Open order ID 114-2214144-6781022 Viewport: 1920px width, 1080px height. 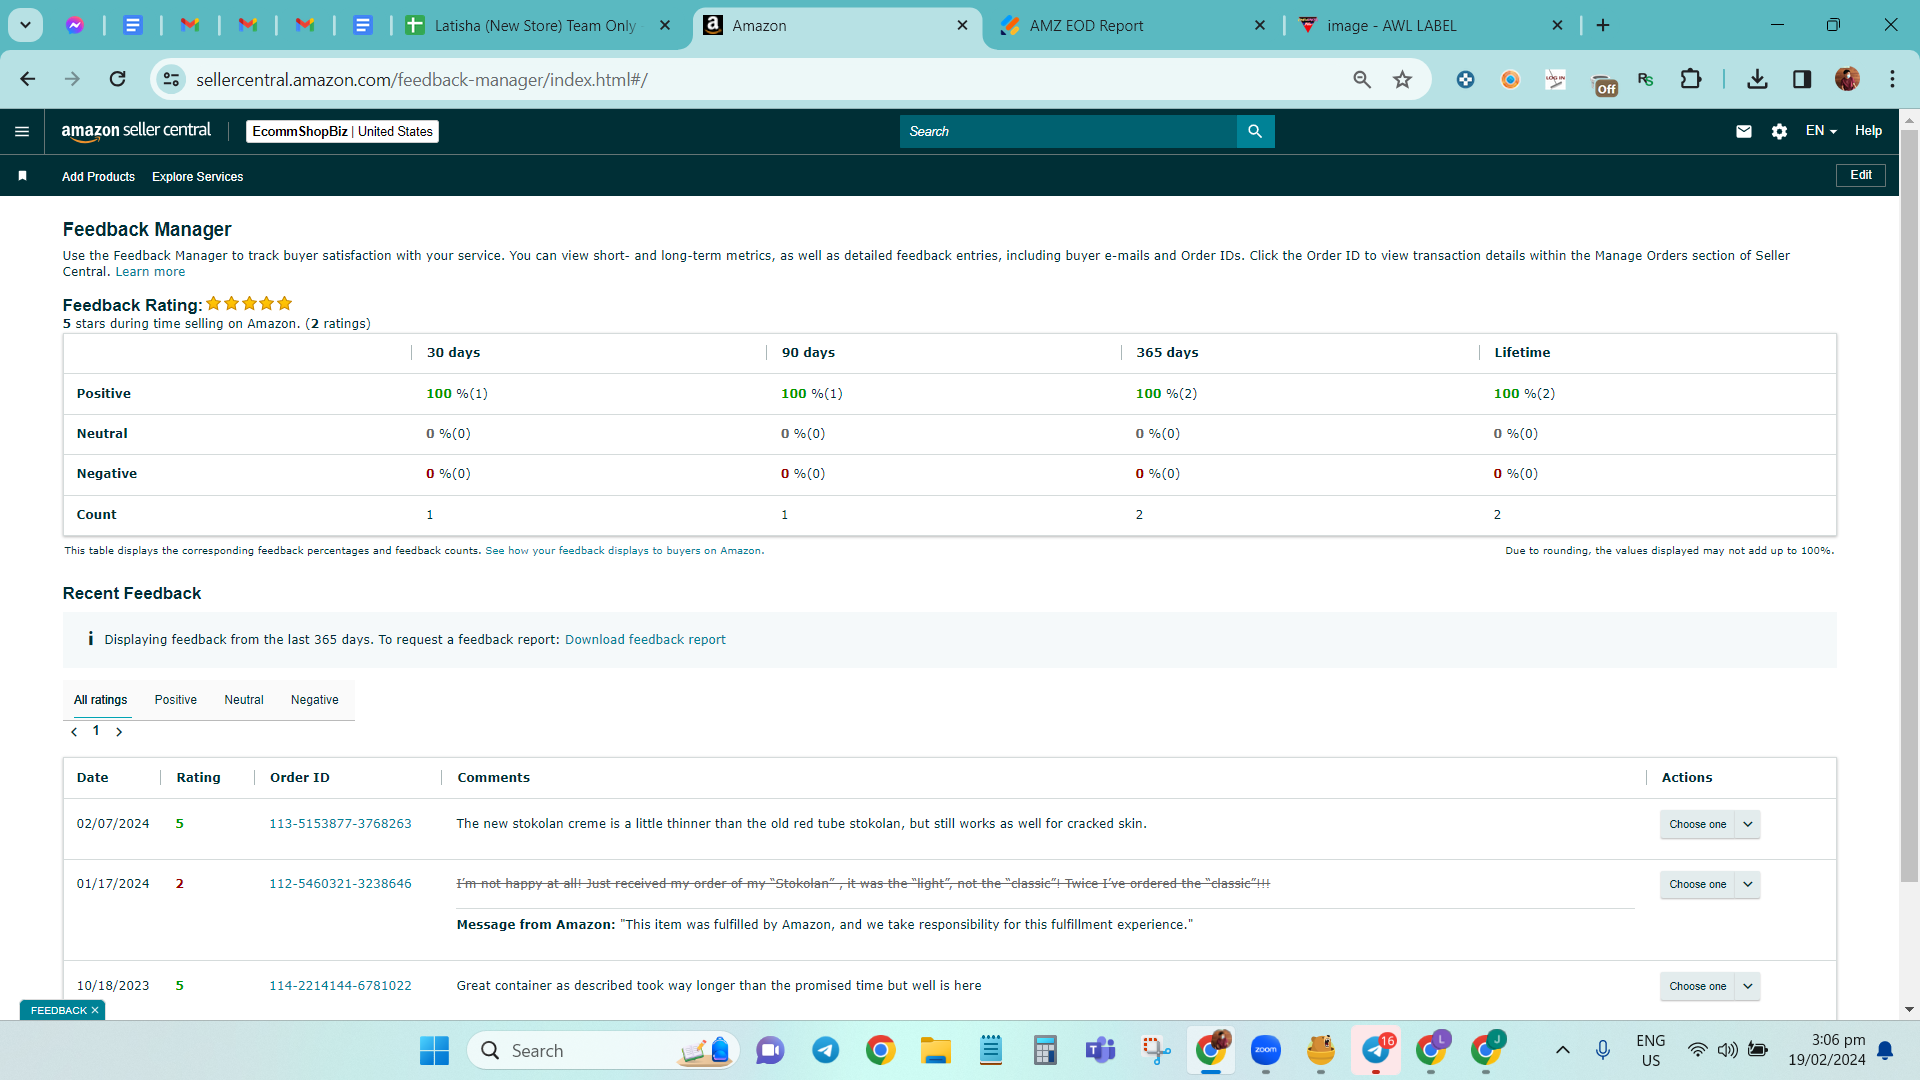[340, 986]
